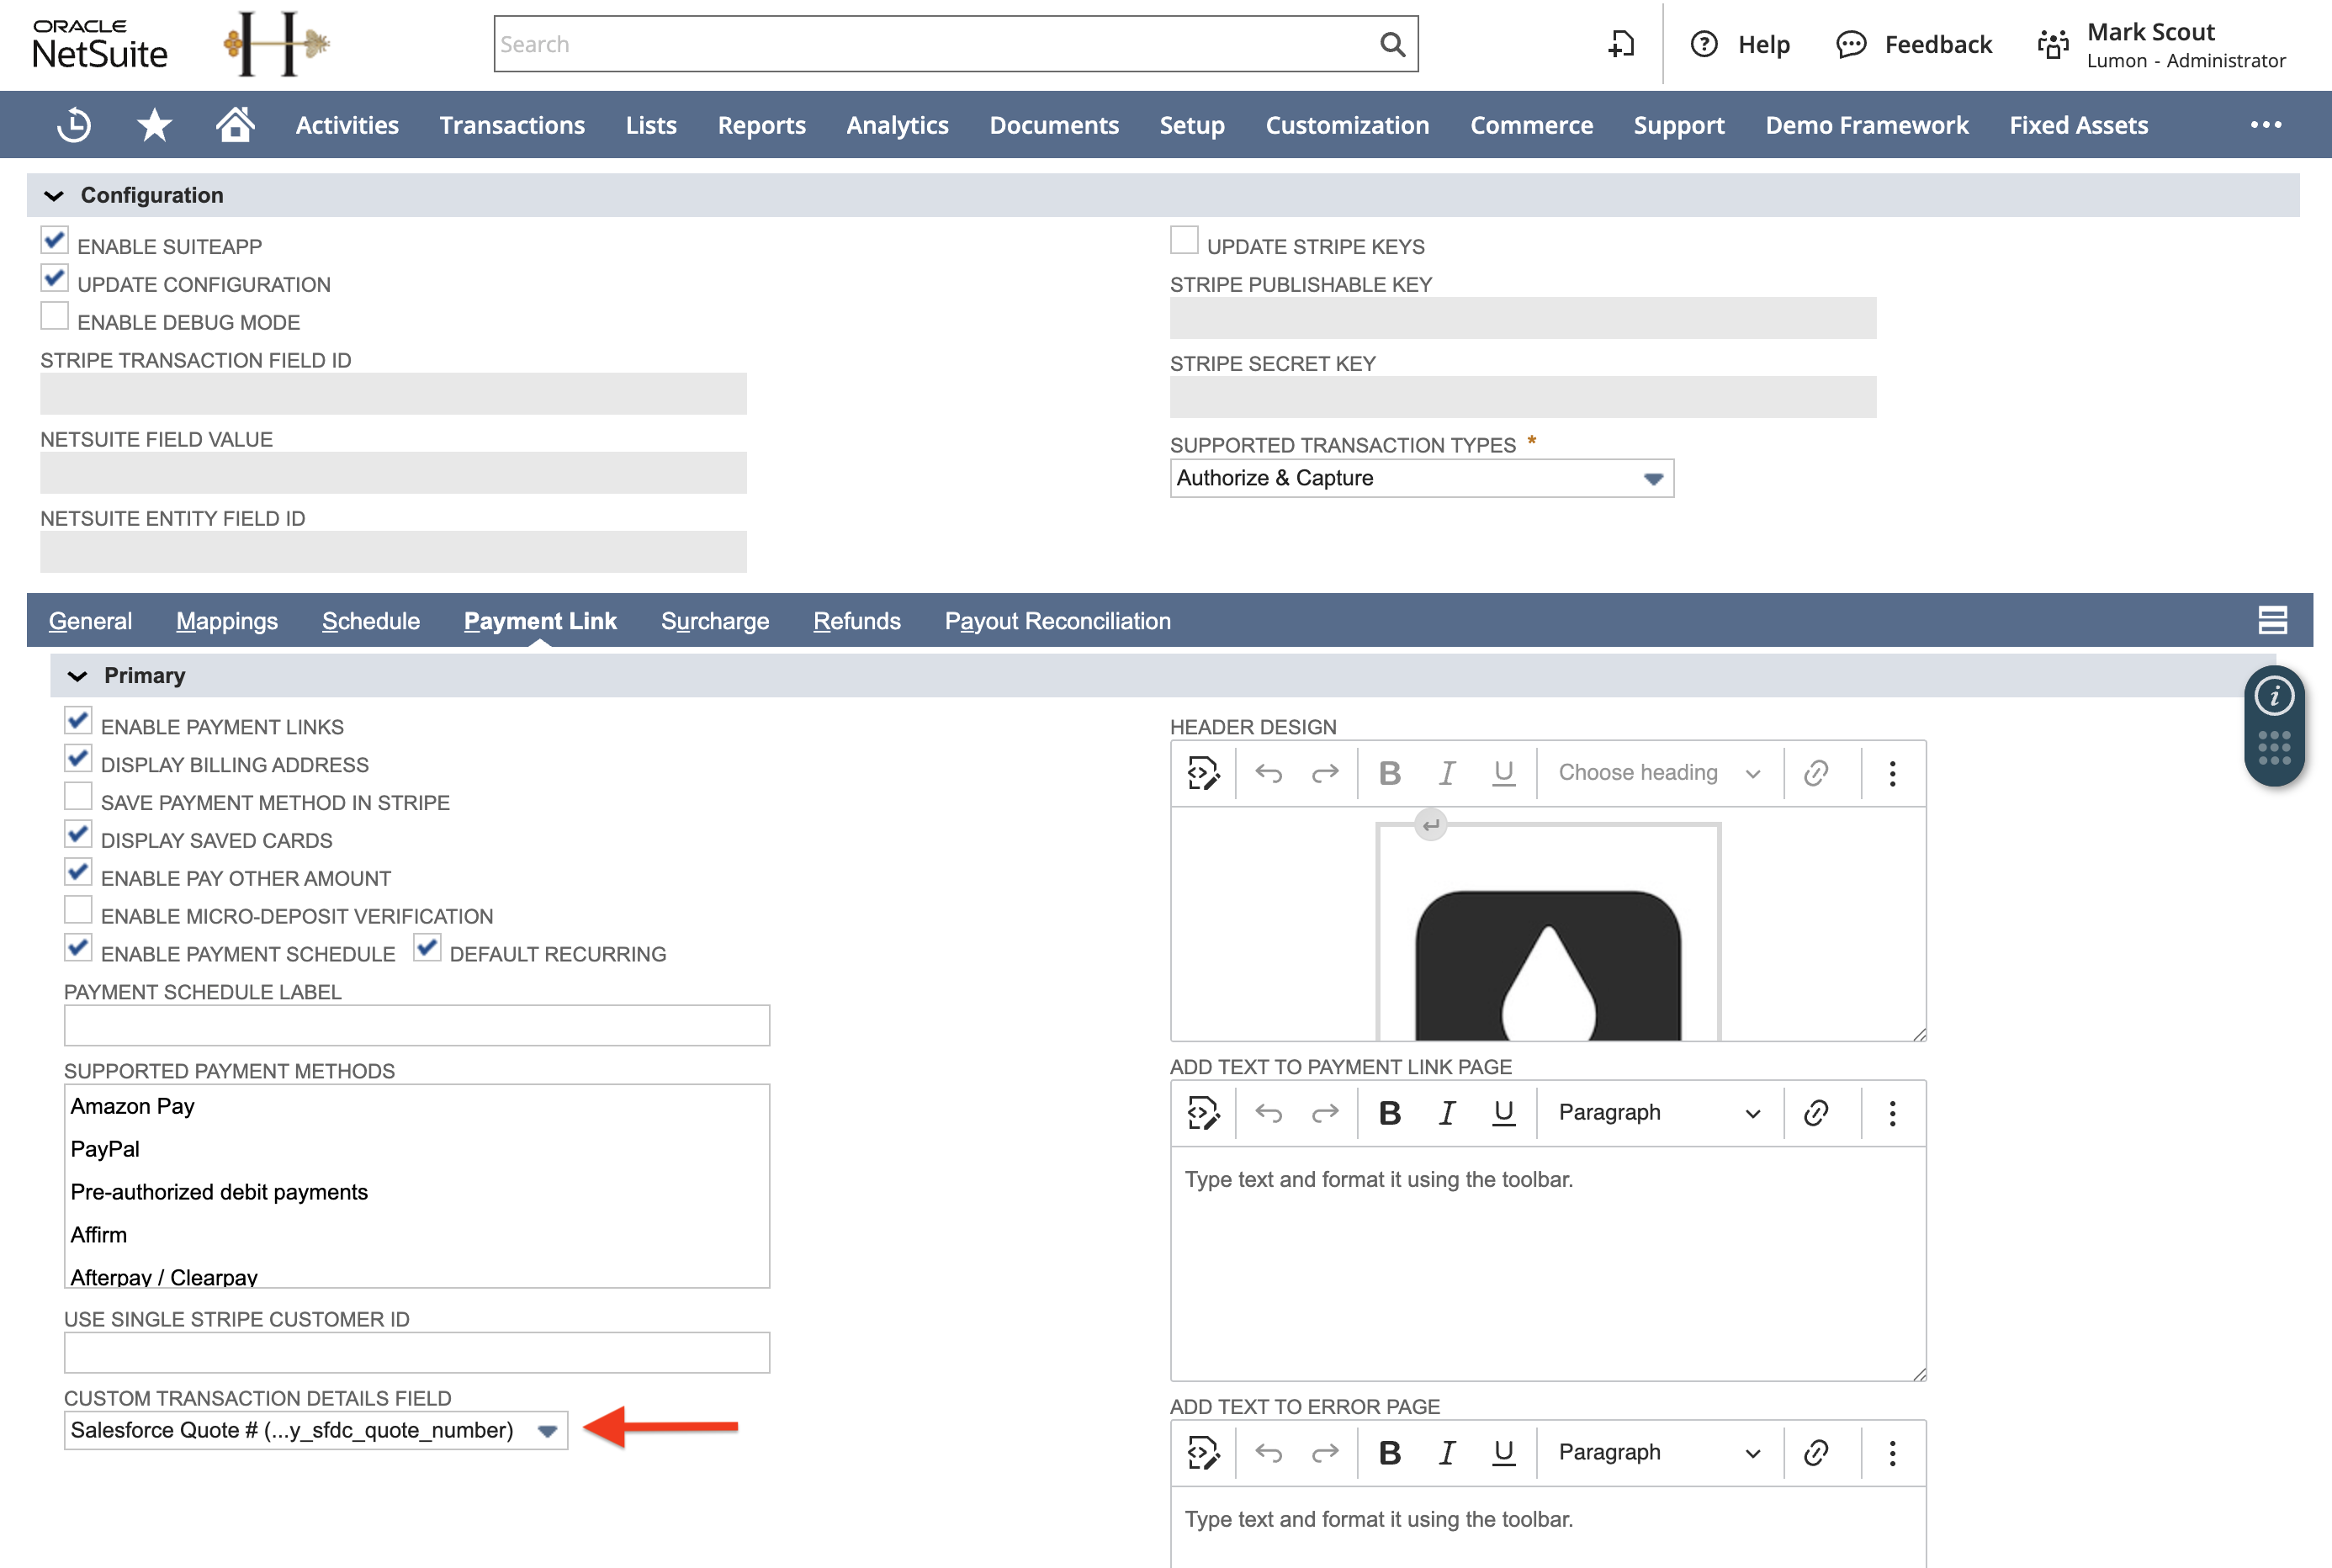The width and height of the screenshot is (2332, 1568).
Task: Switch to the Surcharge subtab
Action: point(715,621)
